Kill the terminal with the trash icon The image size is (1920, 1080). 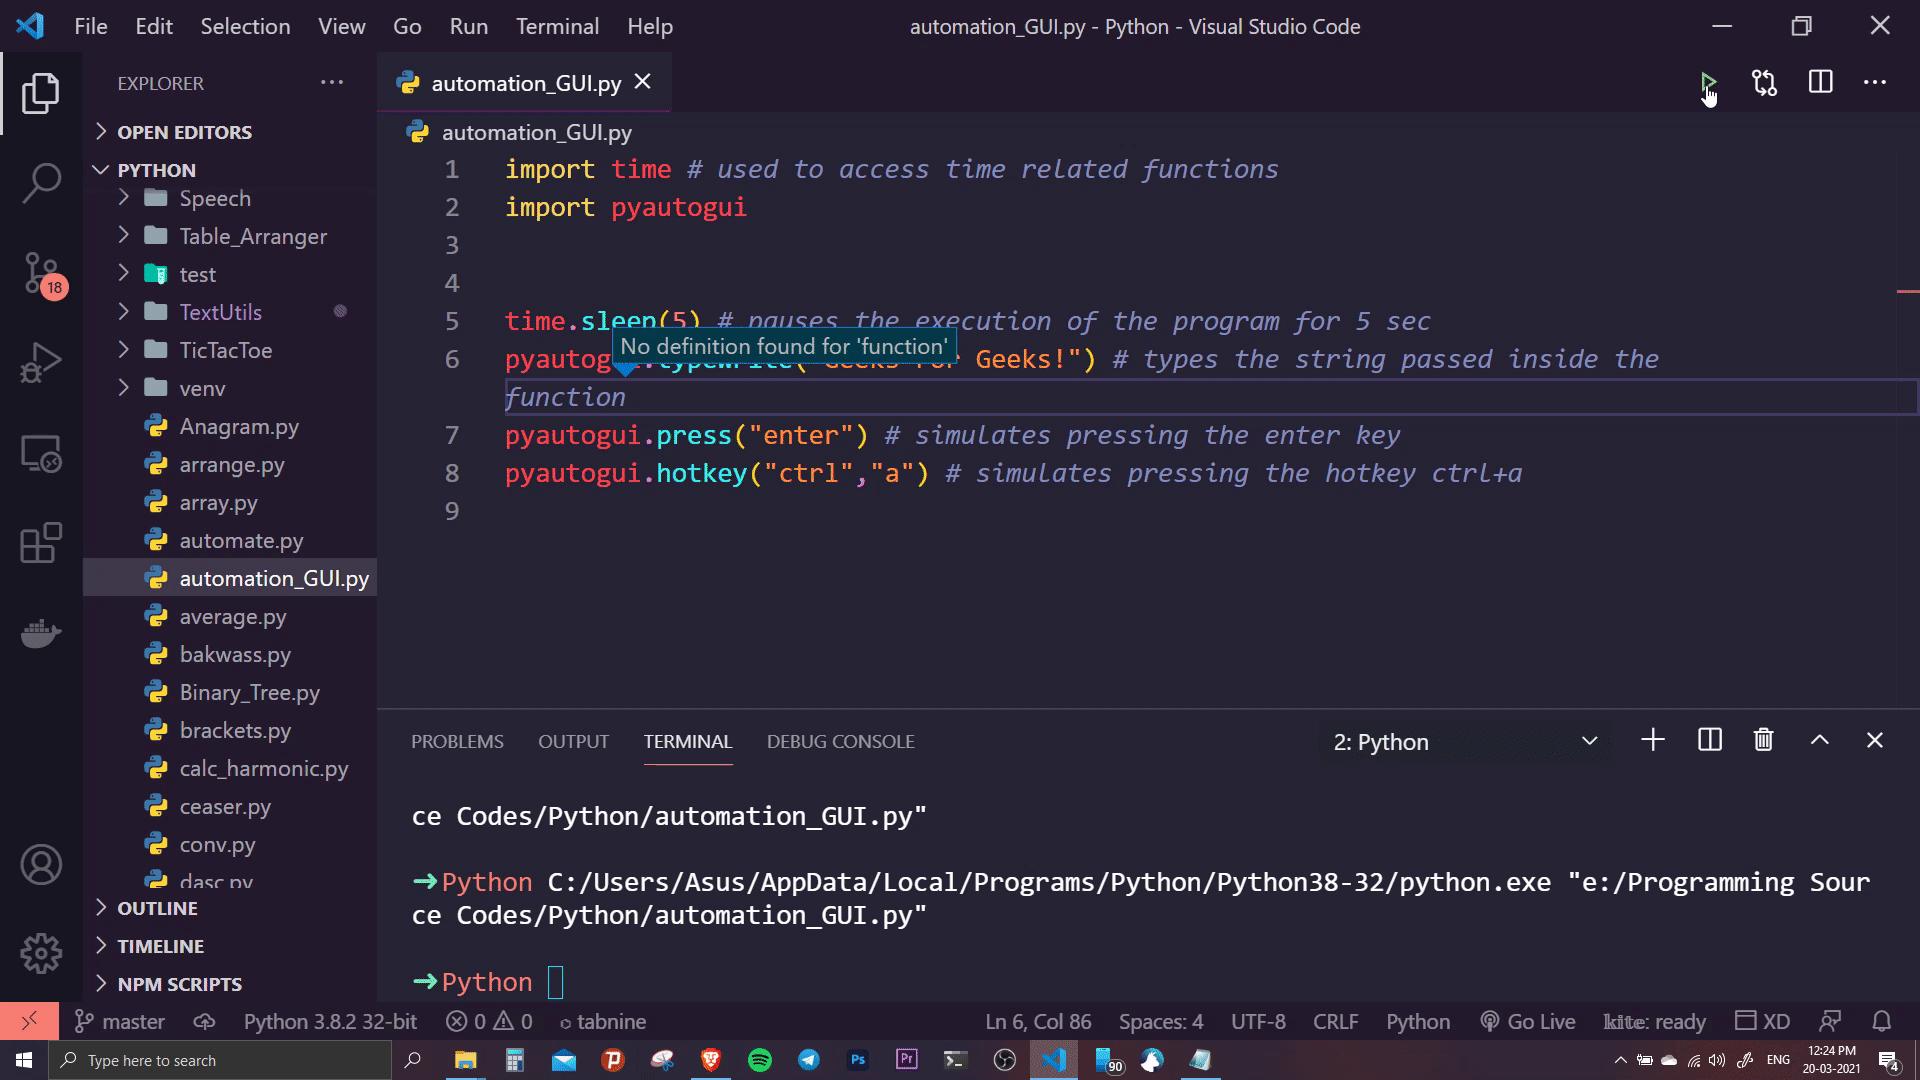(1763, 740)
